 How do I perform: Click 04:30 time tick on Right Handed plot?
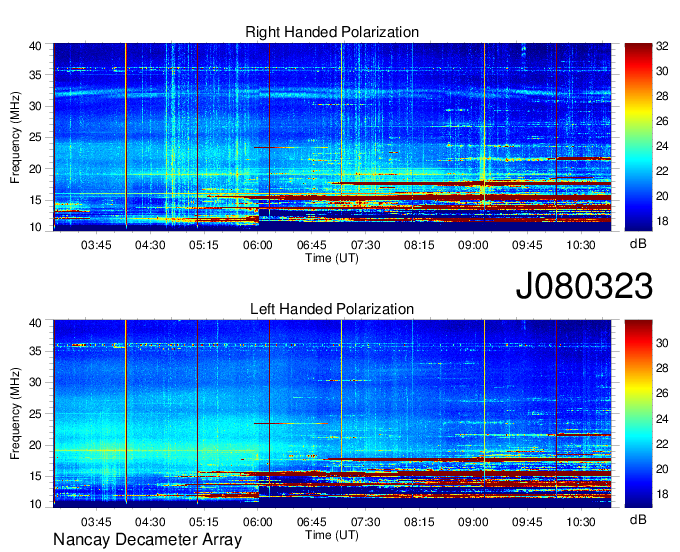150,245
